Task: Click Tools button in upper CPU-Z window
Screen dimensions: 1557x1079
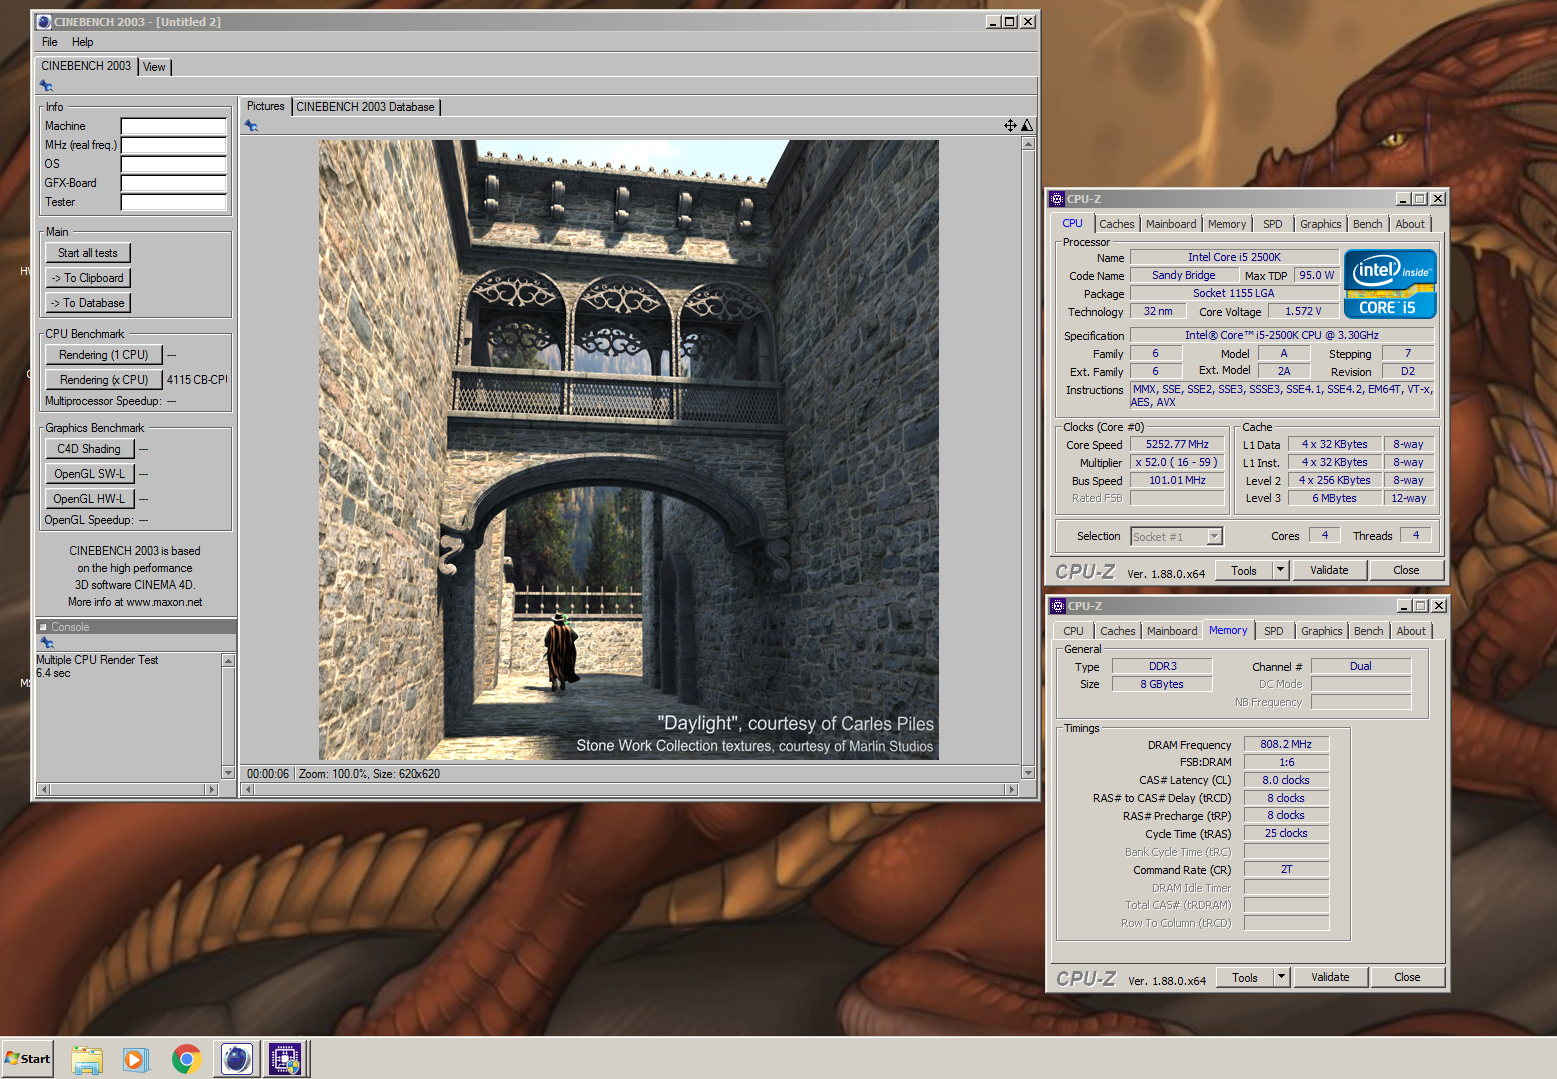Action: [1244, 570]
